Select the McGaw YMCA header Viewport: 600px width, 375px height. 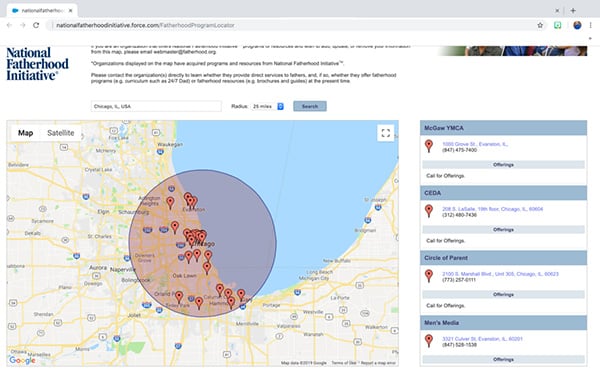(504, 128)
